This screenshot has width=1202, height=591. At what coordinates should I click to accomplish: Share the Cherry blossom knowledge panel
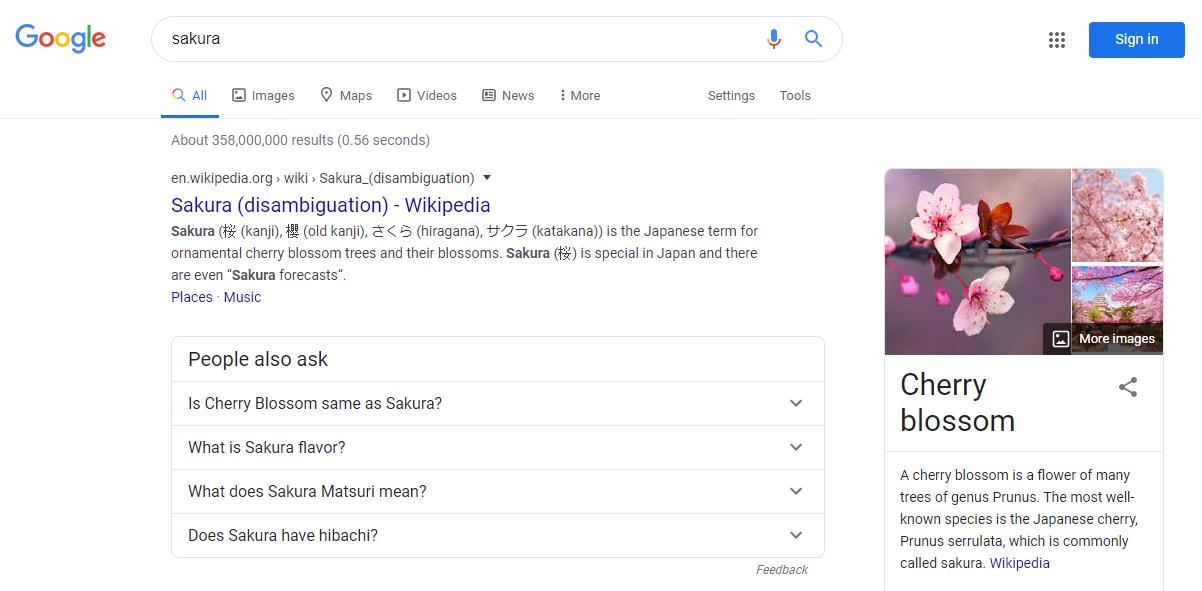(1128, 387)
